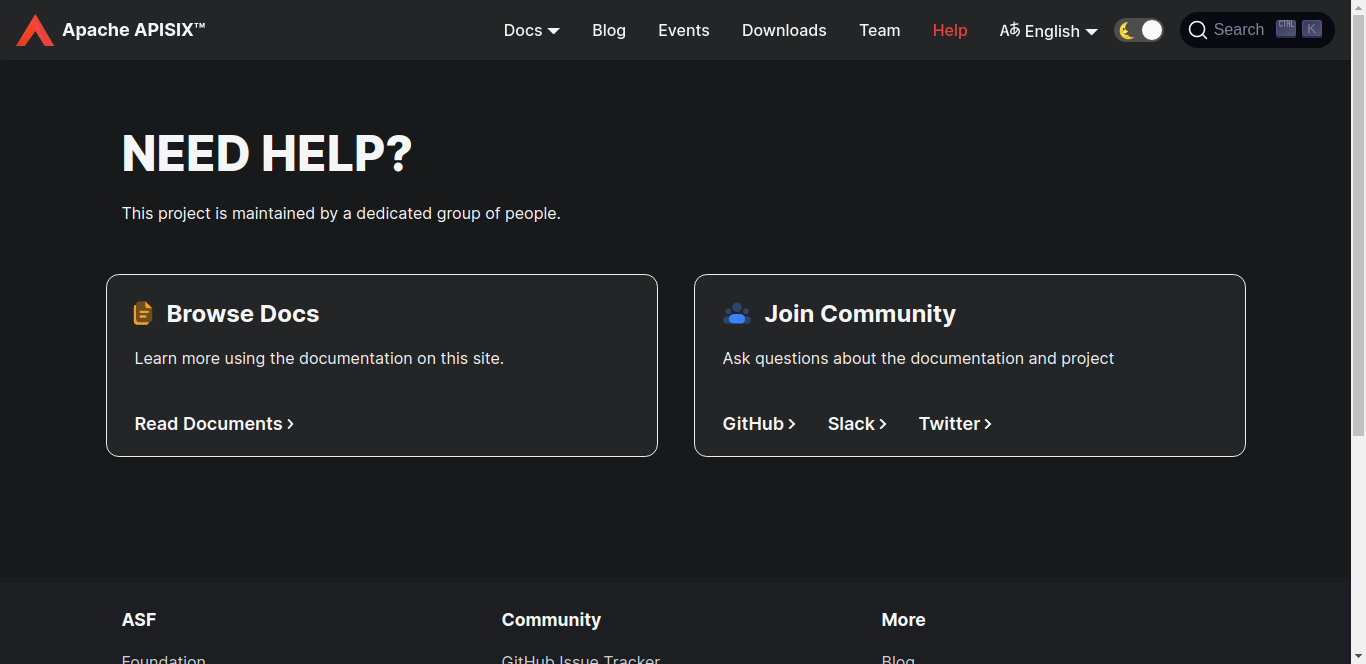Screen dimensions: 1366x664
Task: Go to the Downloads page
Action: point(784,30)
